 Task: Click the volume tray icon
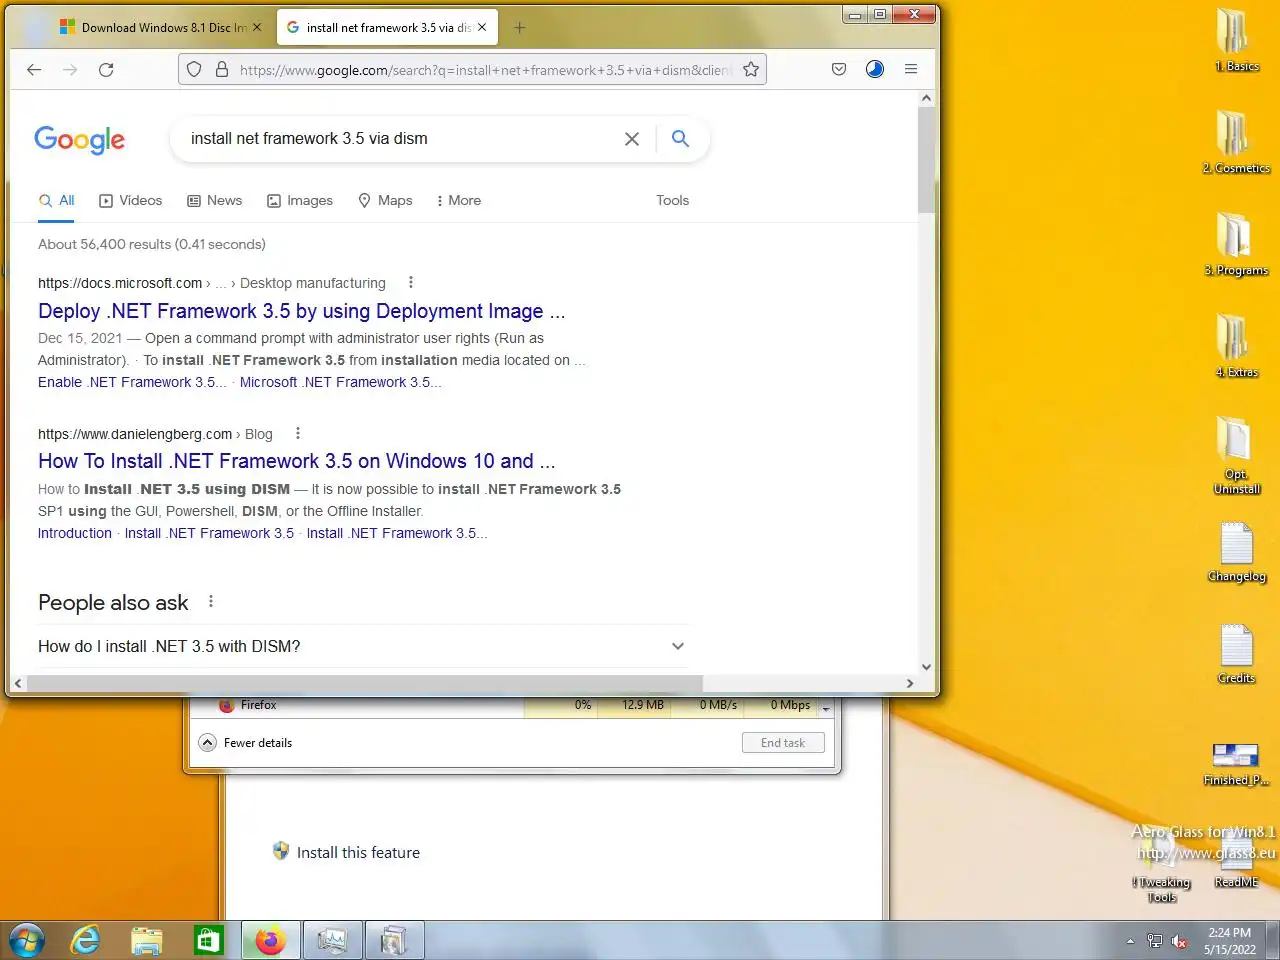[1179, 941]
